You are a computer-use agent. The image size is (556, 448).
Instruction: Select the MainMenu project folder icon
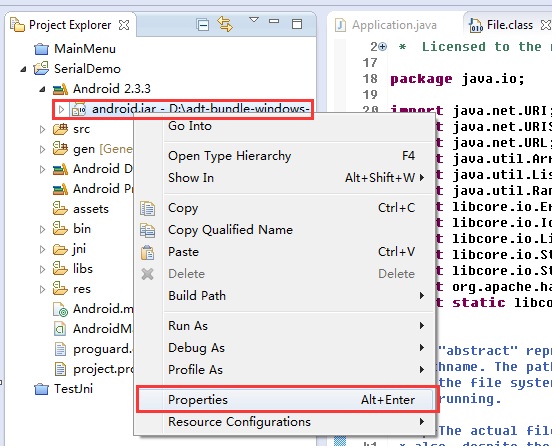pos(41,49)
